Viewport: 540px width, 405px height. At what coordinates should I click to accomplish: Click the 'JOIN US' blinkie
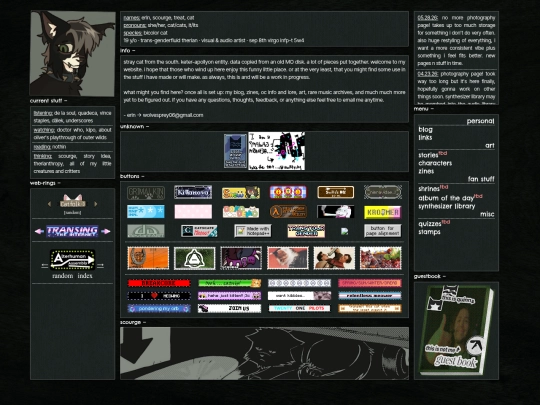(229, 309)
